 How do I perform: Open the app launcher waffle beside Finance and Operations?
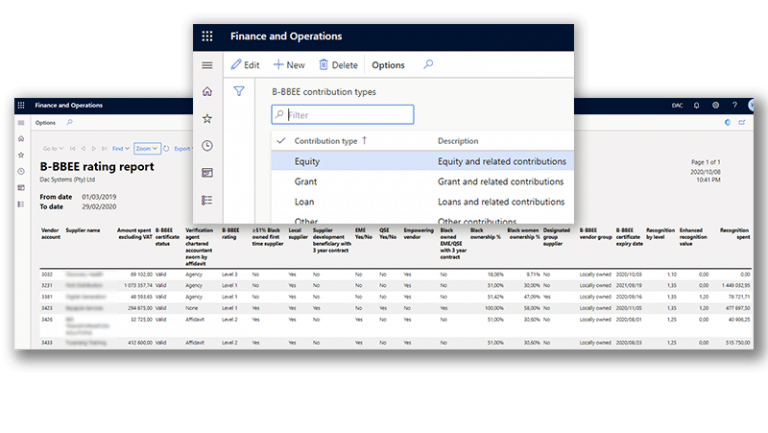coord(208,36)
